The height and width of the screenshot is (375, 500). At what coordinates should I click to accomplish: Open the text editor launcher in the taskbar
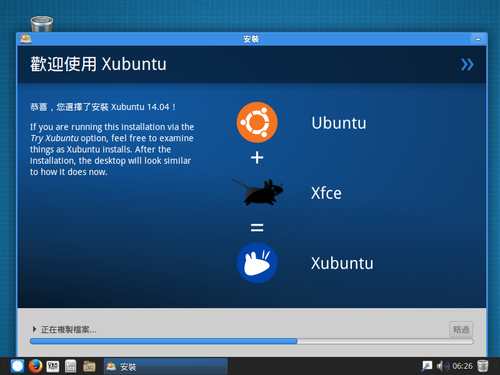coord(70,366)
